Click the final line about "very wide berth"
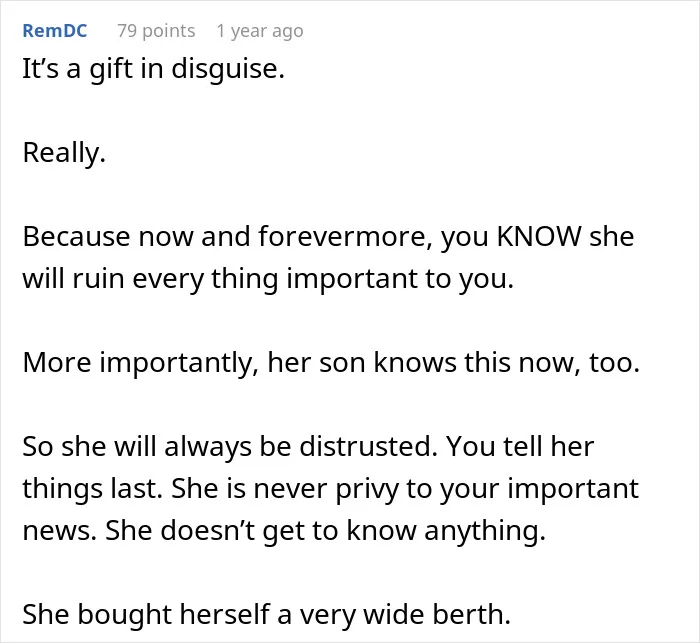 coord(267,614)
